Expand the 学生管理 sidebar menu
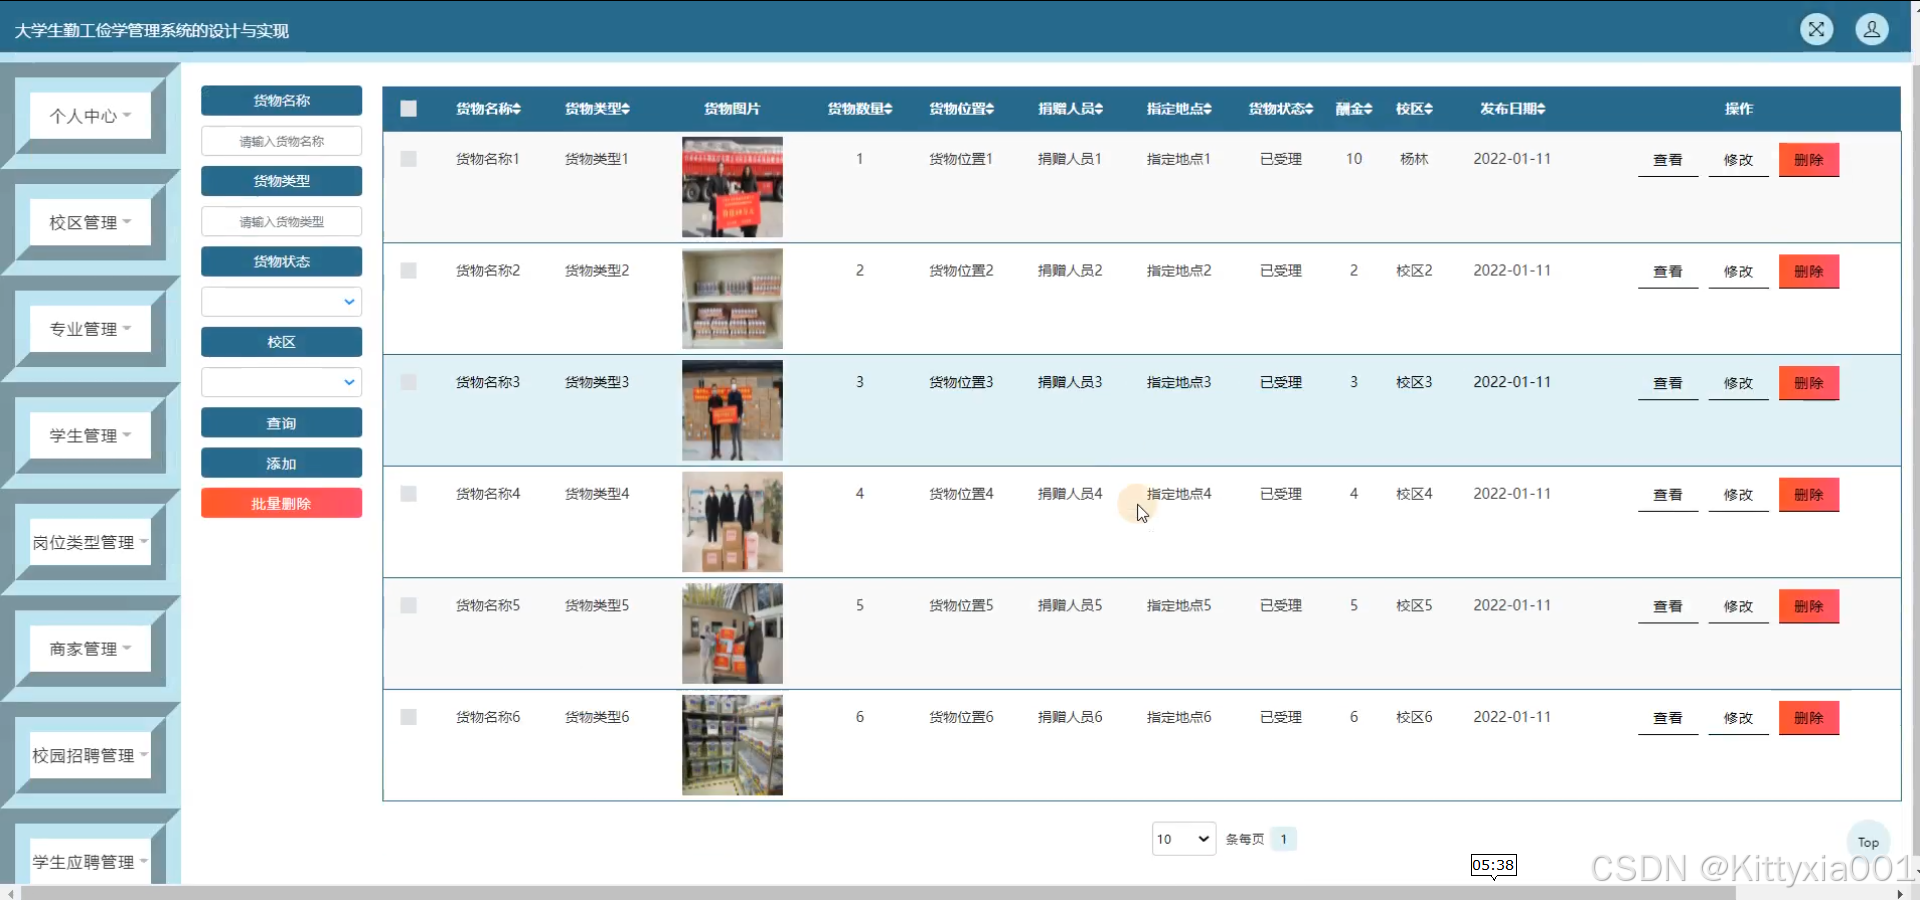1920x900 pixels. click(x=90, y=436)
